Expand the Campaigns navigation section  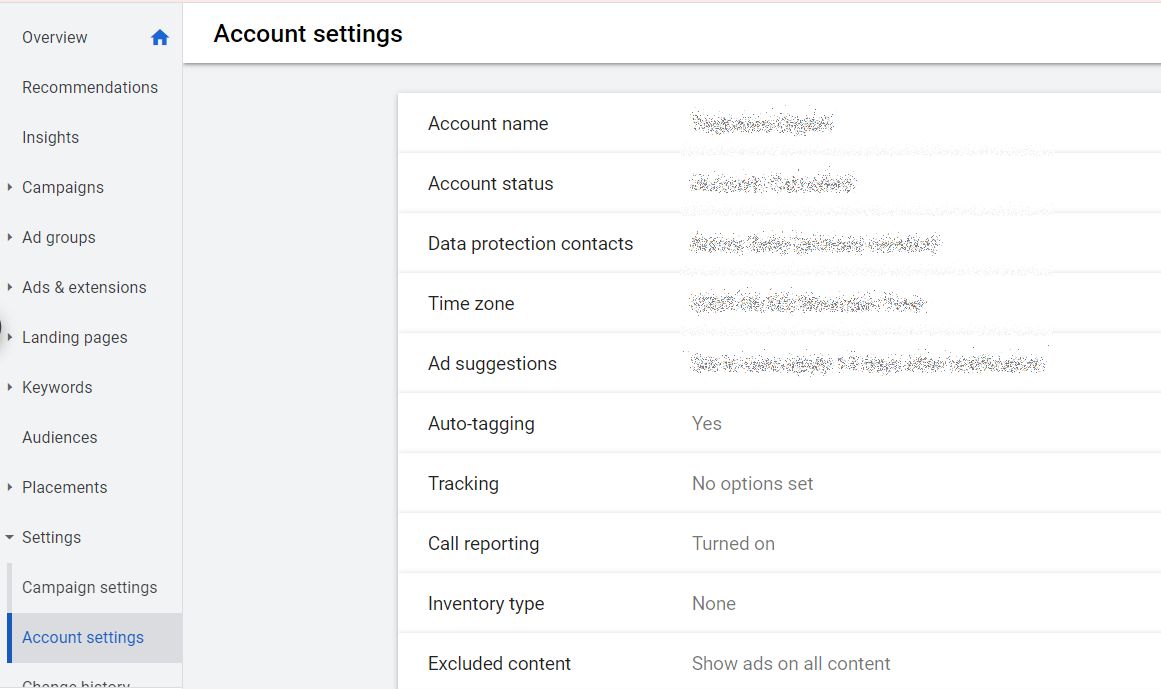10,187
